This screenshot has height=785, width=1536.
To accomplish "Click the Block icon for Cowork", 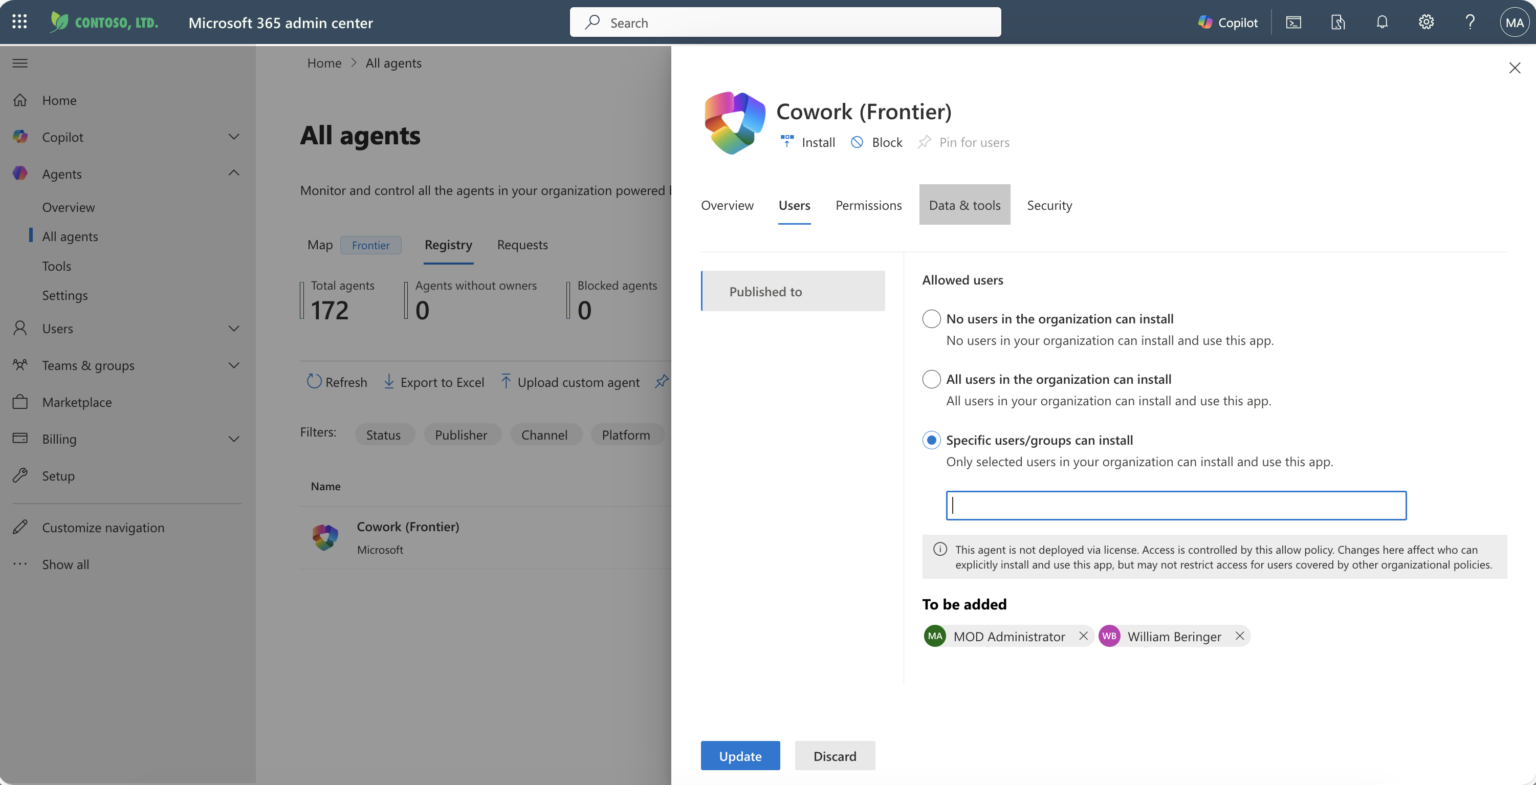I will click(857, 142).
